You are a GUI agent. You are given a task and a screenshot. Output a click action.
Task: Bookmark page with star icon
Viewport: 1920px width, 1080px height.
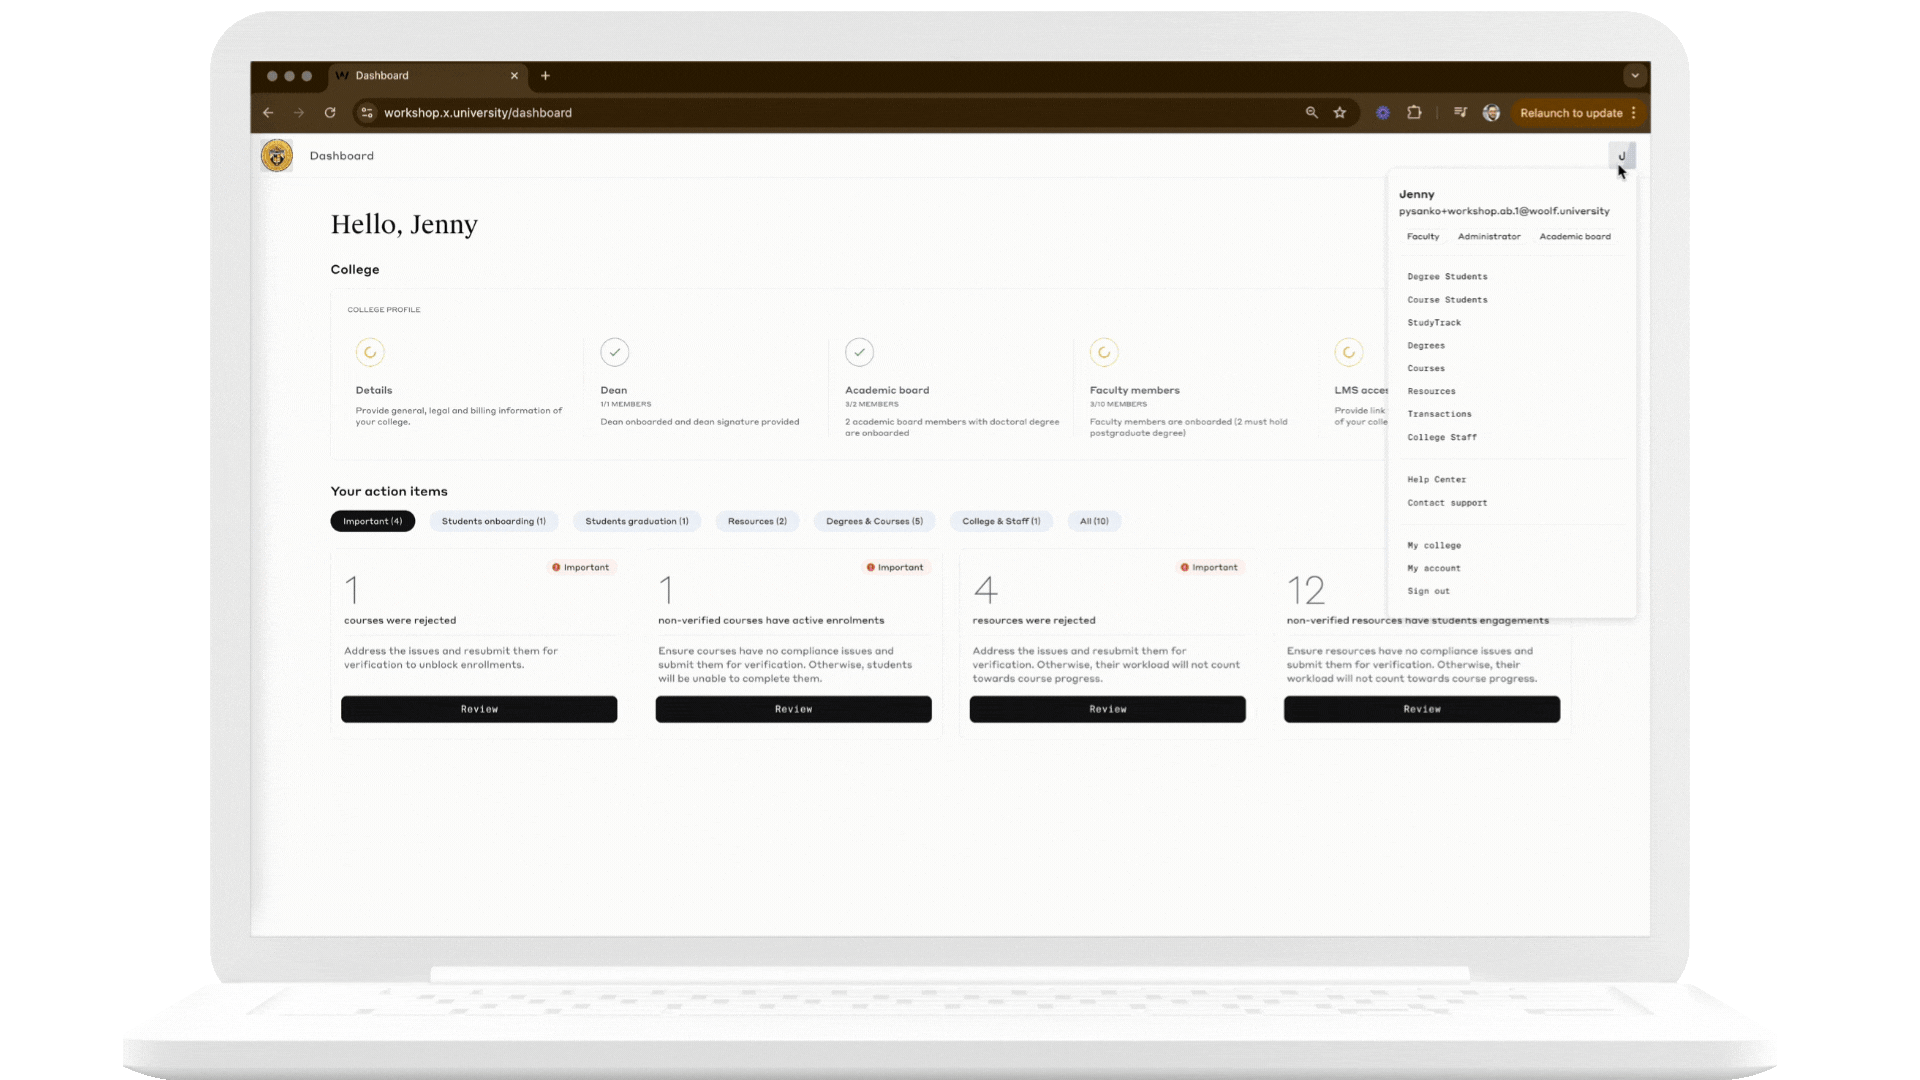(x=1340, y=113)
